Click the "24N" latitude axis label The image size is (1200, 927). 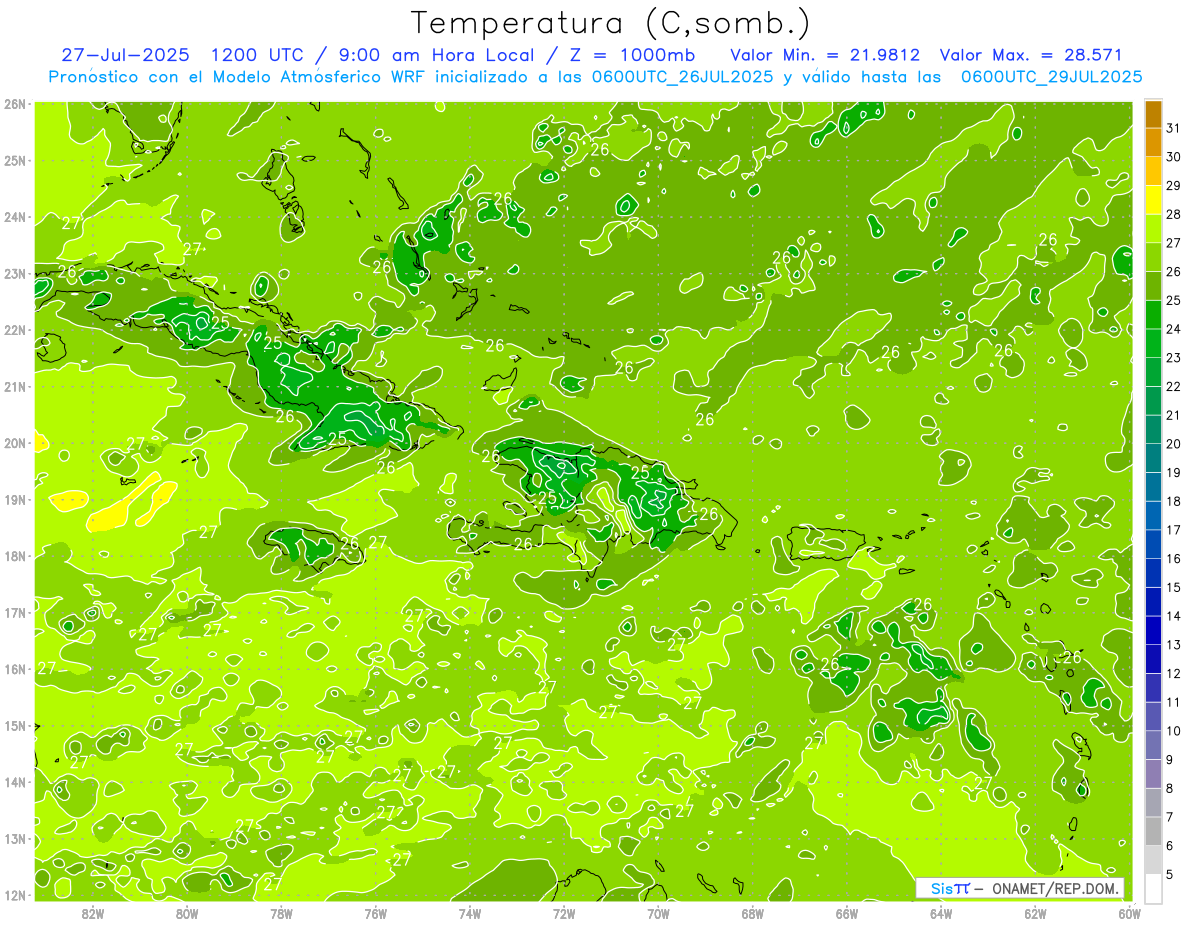tap(14, 217)
